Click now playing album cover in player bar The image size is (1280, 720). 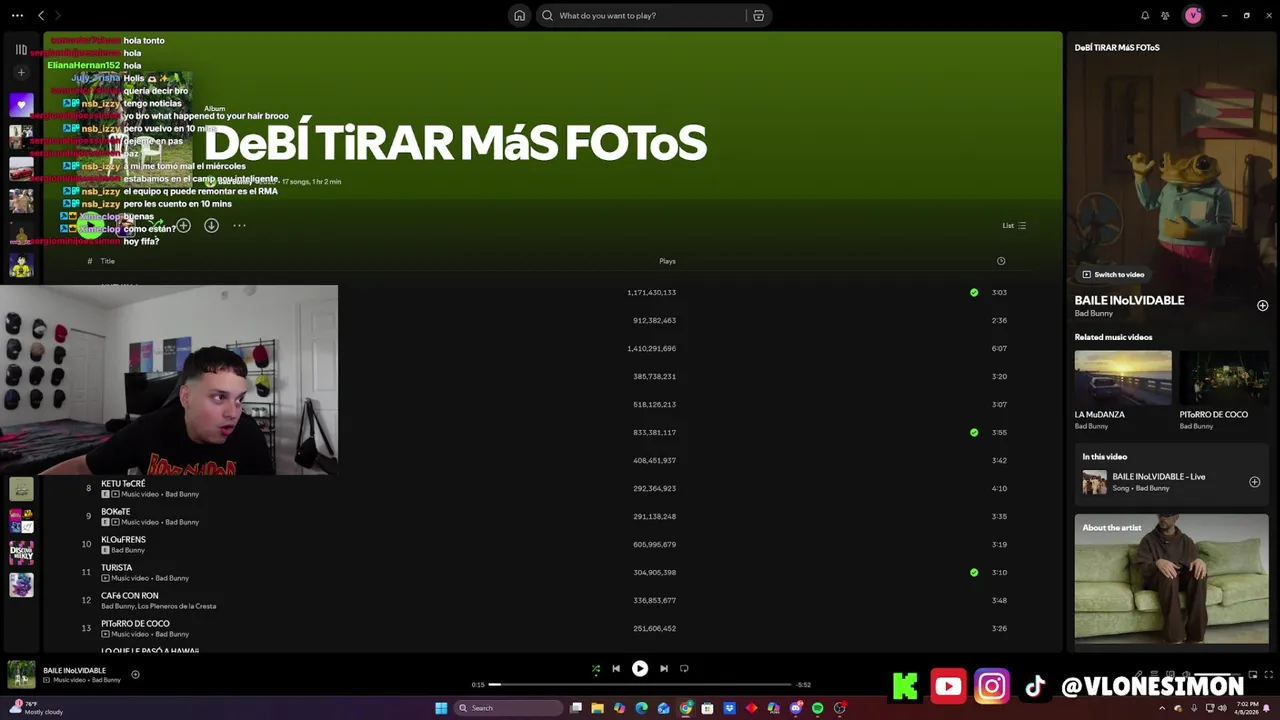tap(21, 674)
